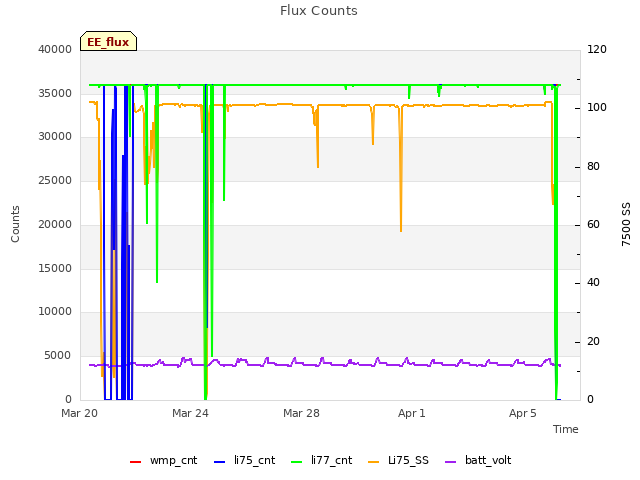
Task: Click the Mar 20 x-axis label
Action: click(x=80, y=413)
